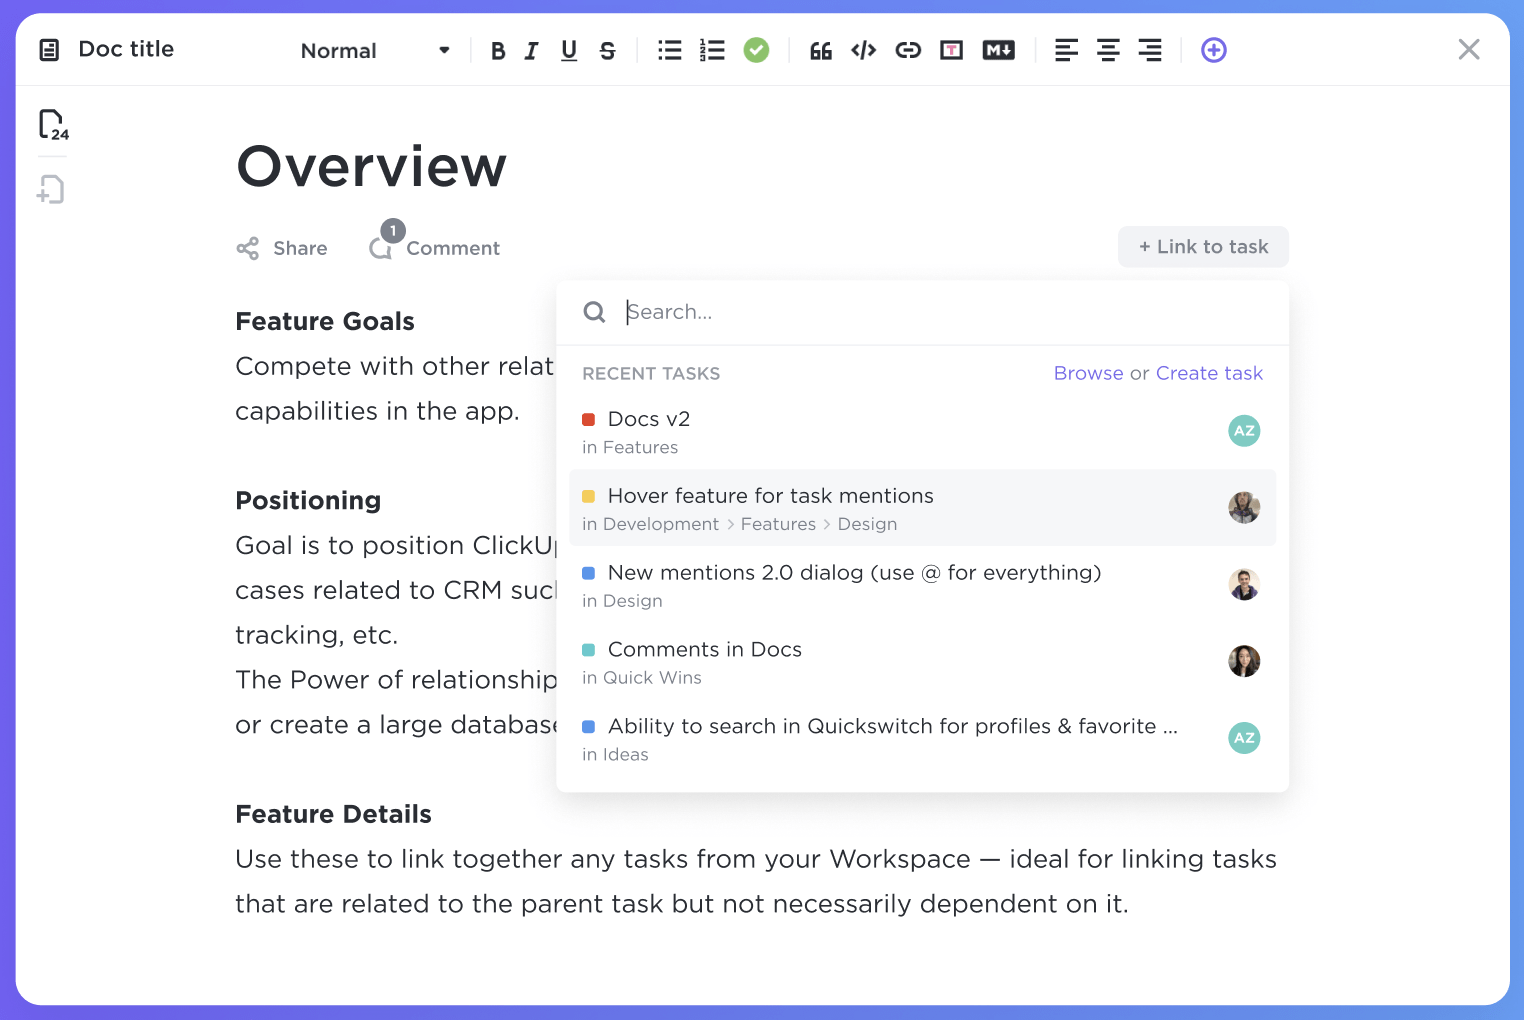Apply italic formatting
The image size is (1524, 1020).
(x=532, y=51)
